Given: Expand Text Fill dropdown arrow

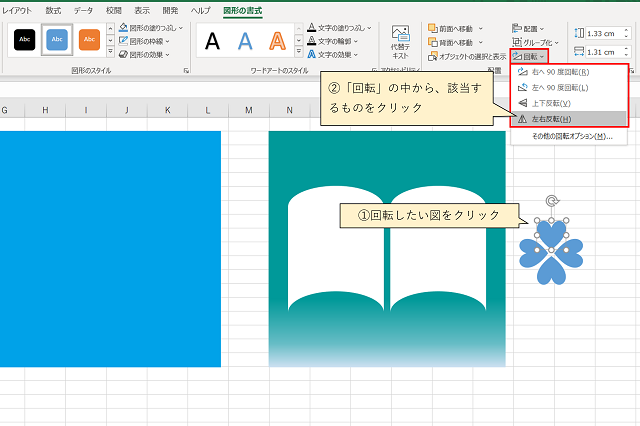Looking at the screenshot, I should [369, 28].
